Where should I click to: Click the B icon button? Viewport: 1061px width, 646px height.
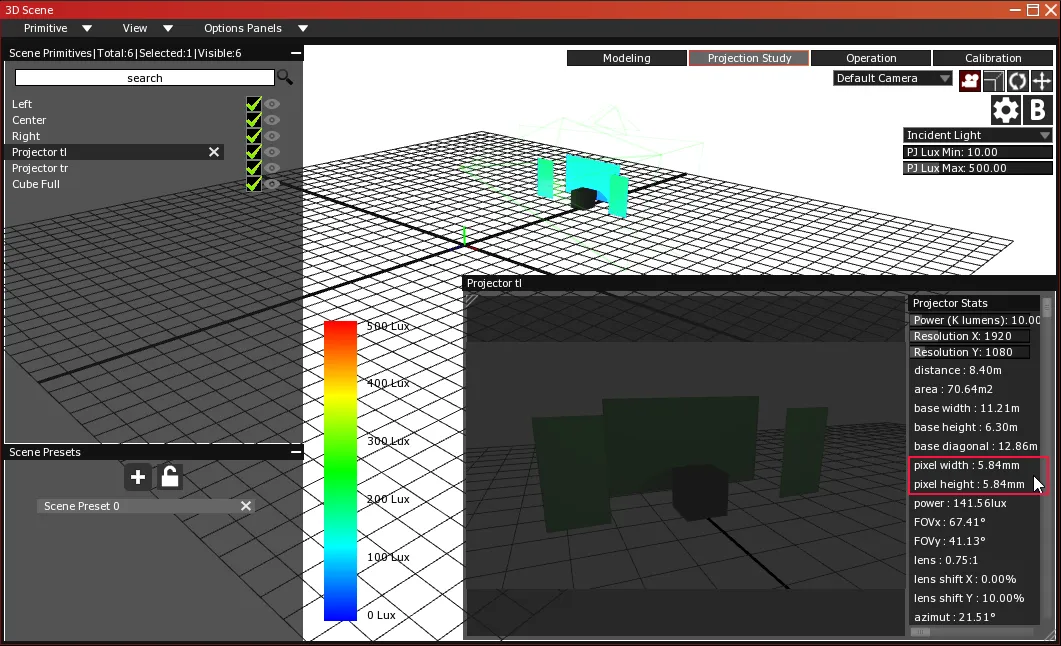1037,110
